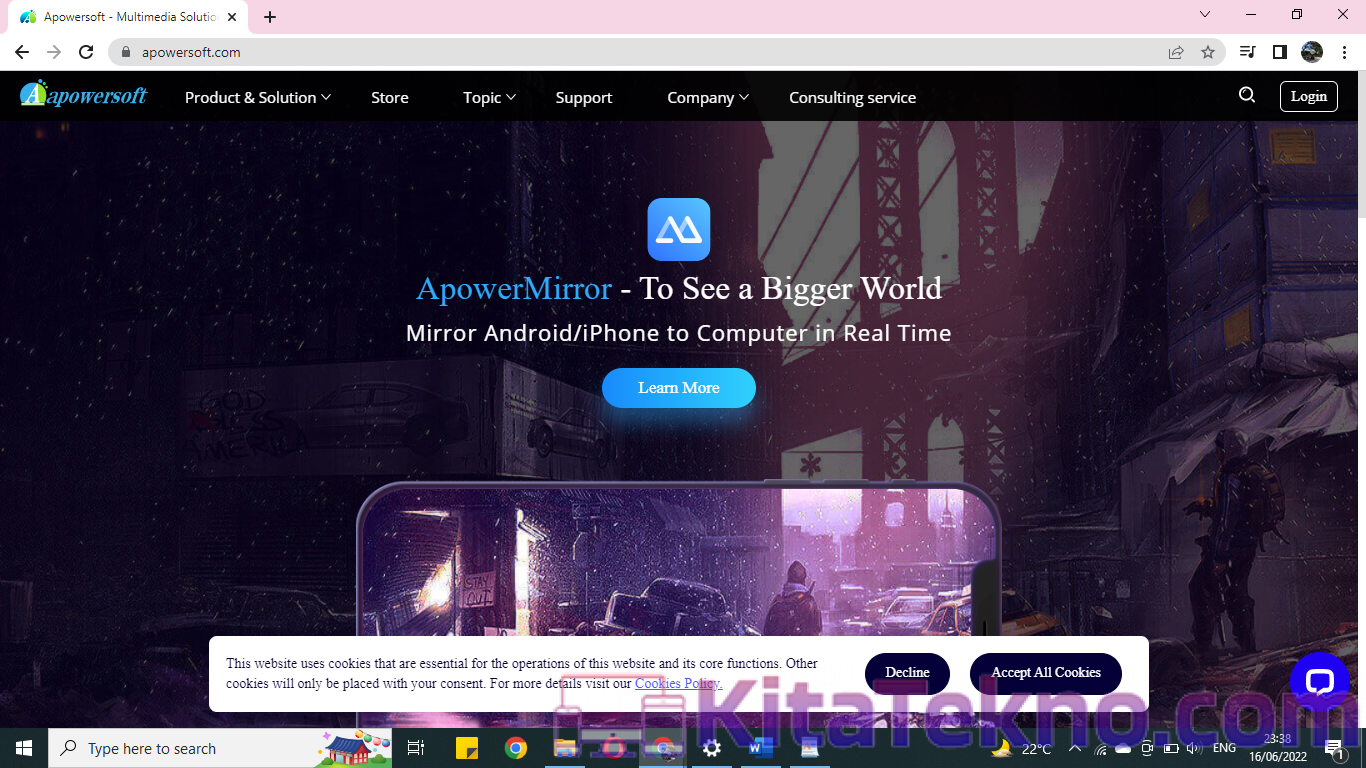Click the volume icon in the system tray

point(1193,748)
